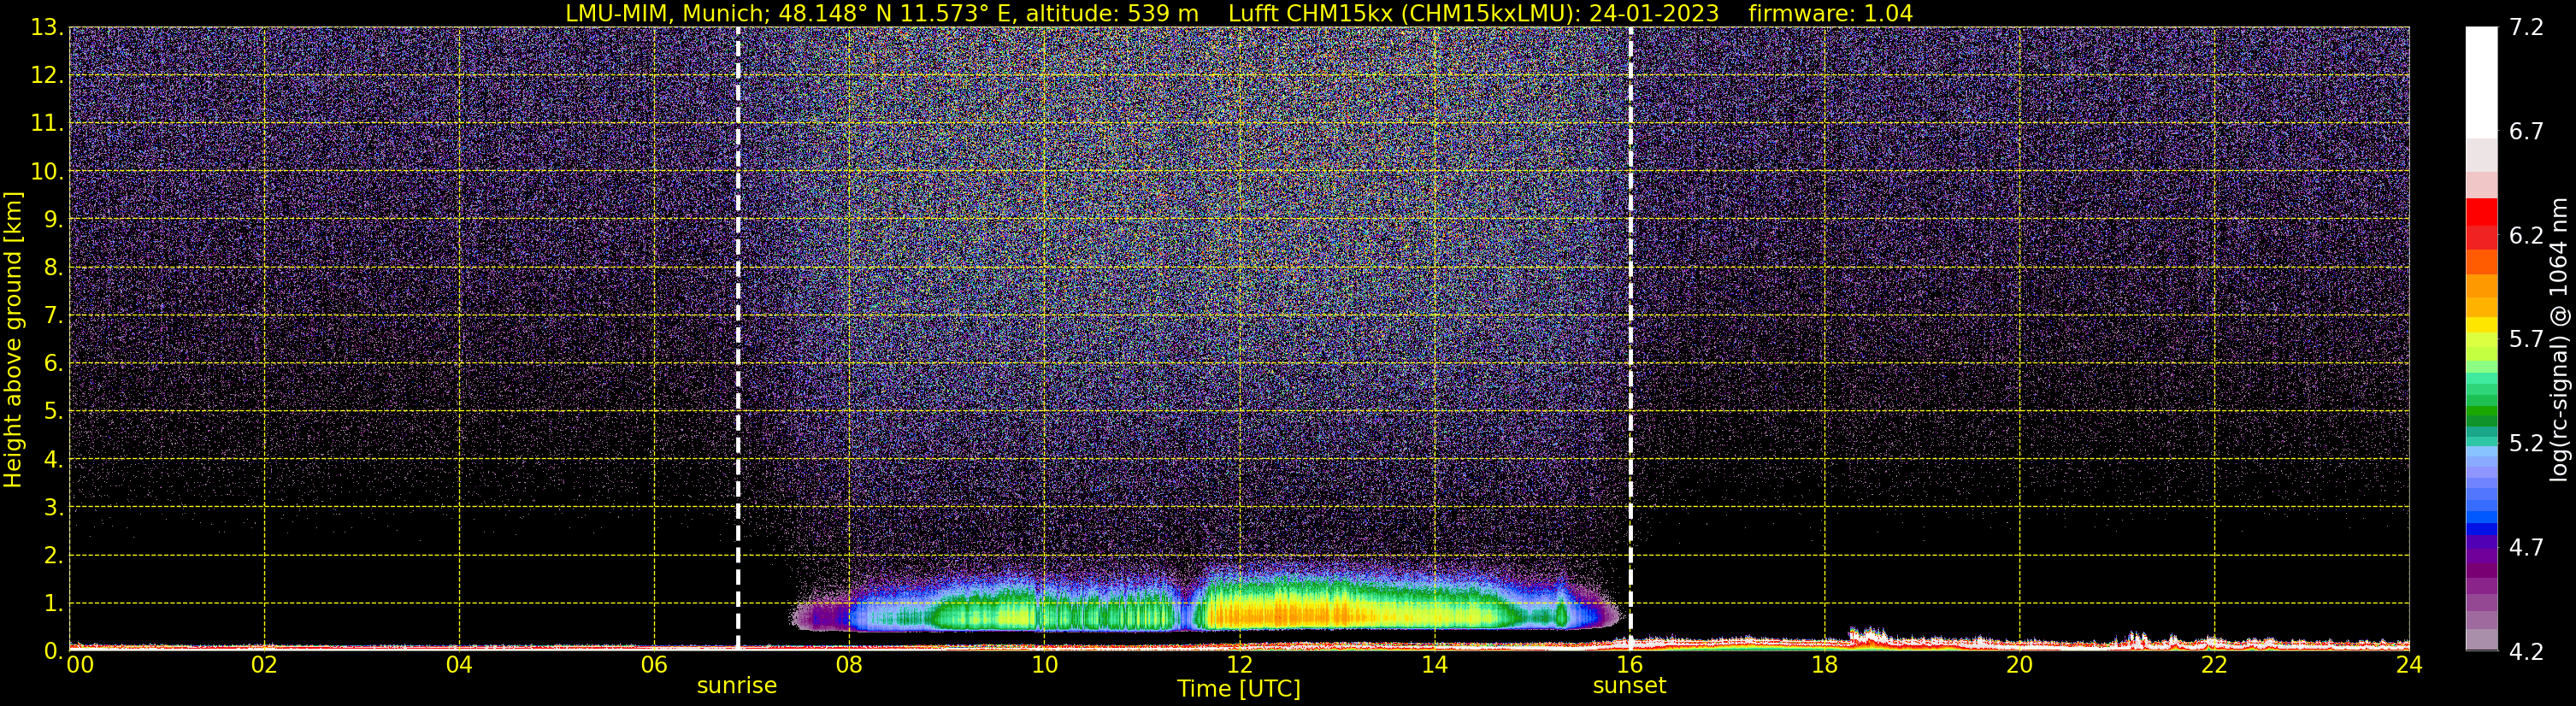The width and height of the screenshot is (2576, 706).
Task: Click colorbar value label '4.7'
Action: click(2526, 547)
